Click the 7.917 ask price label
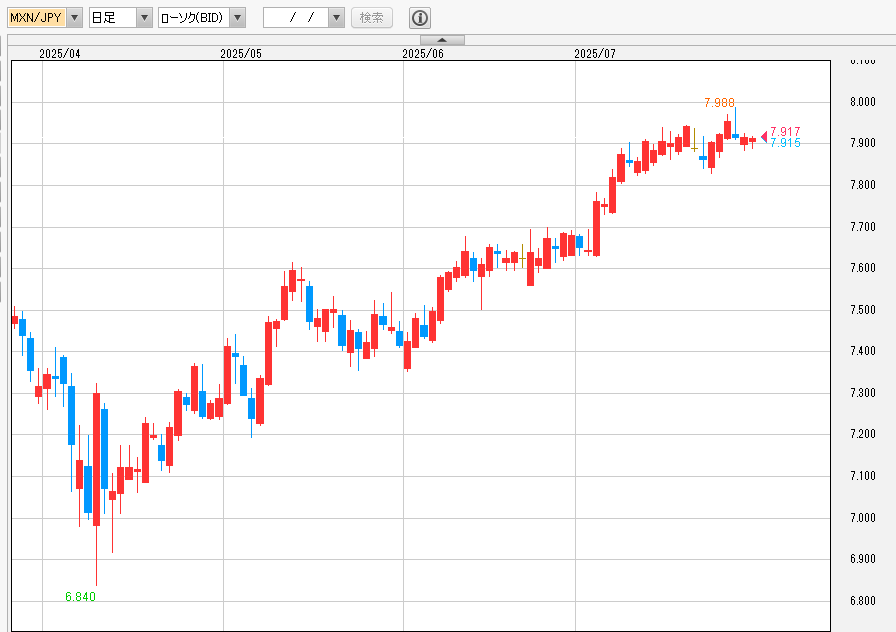The width and height of the screenshot is (896, 632). coord(785,132)
